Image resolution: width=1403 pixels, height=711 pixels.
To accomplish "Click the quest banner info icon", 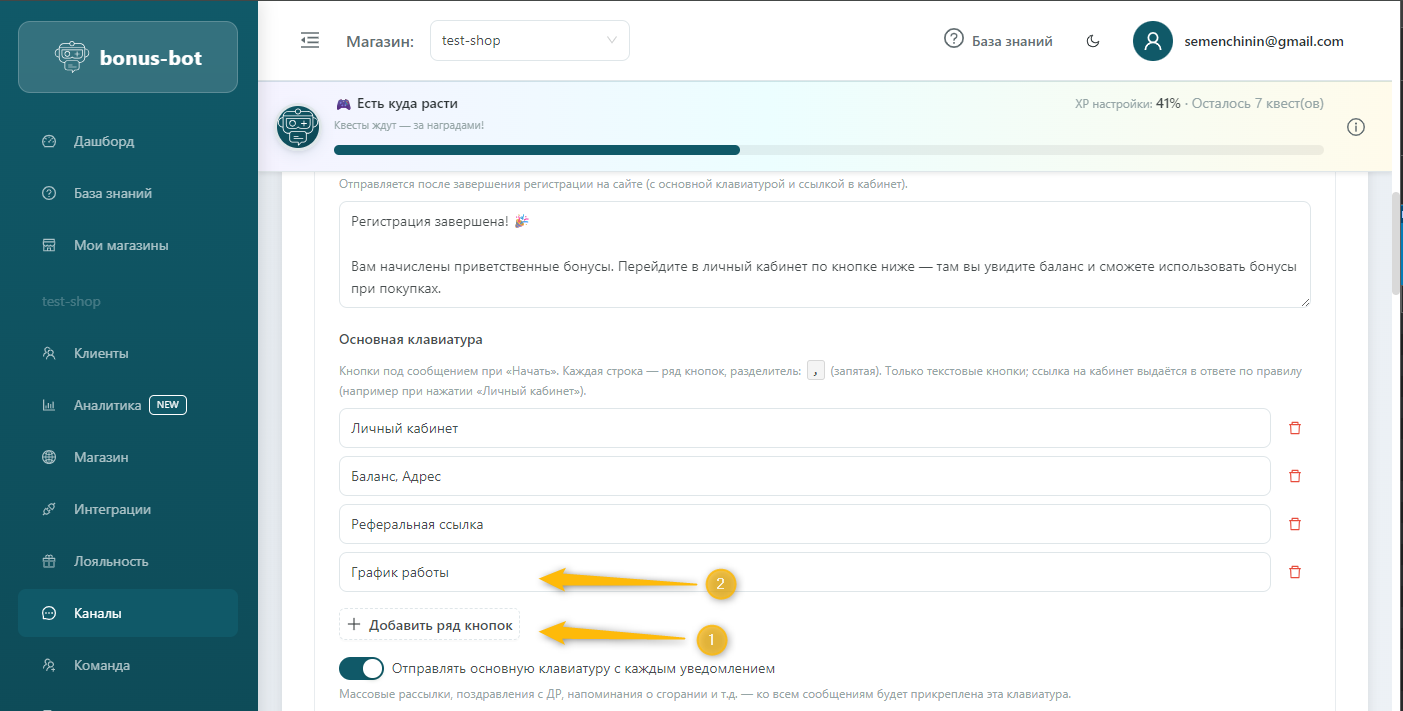I will (x=1356, y=127).
